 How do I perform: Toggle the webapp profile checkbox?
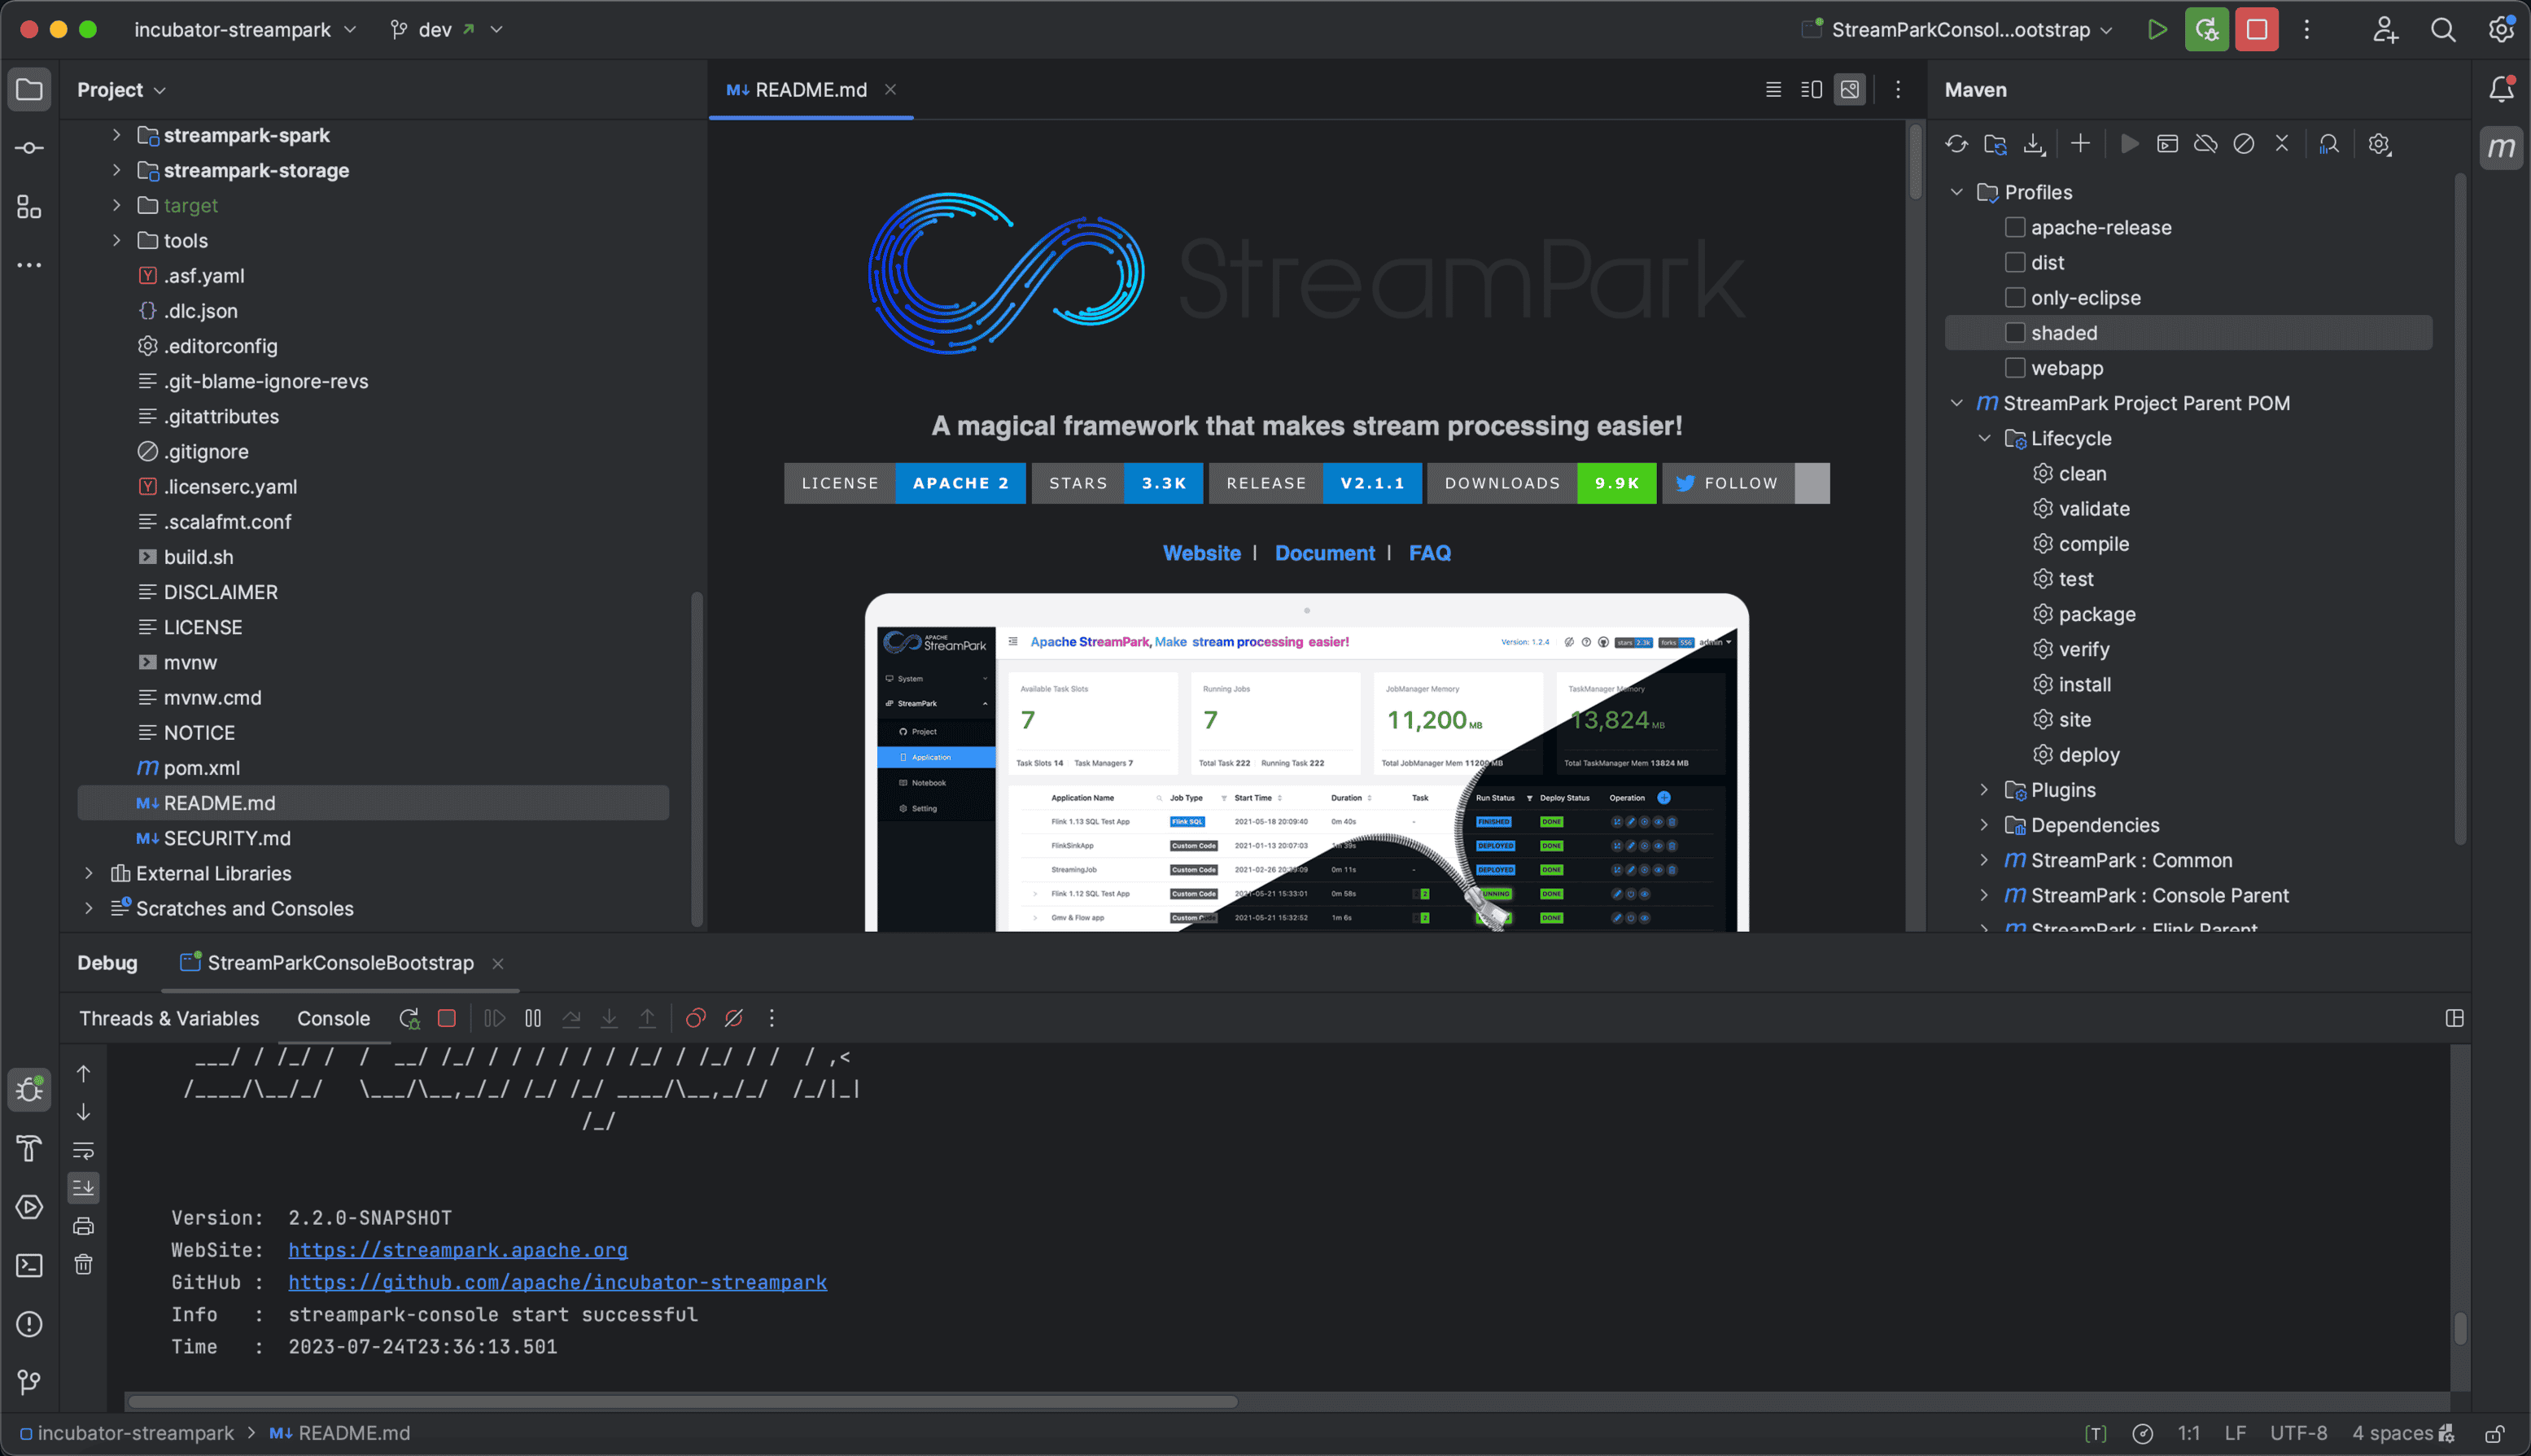[2015, 368]
